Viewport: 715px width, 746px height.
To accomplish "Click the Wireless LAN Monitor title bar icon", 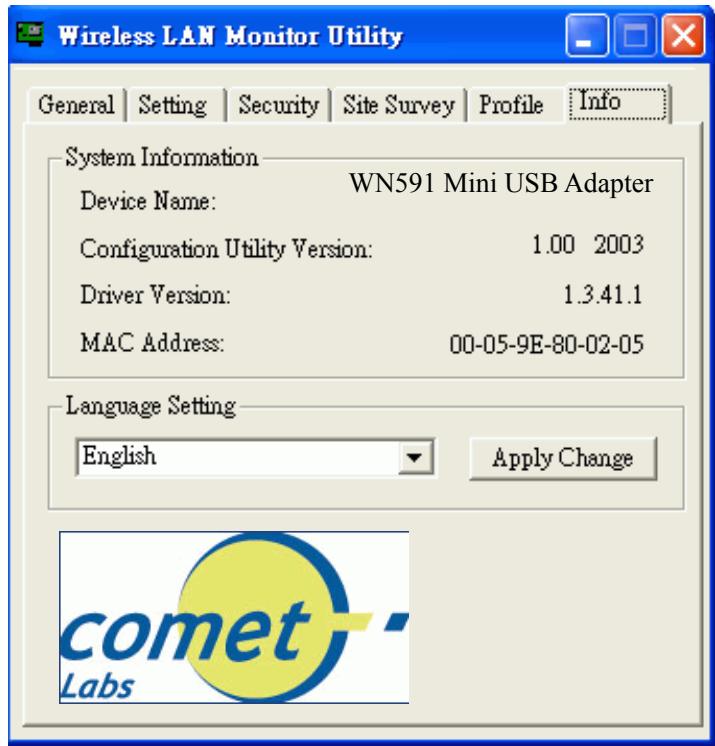I will [30, 33].
